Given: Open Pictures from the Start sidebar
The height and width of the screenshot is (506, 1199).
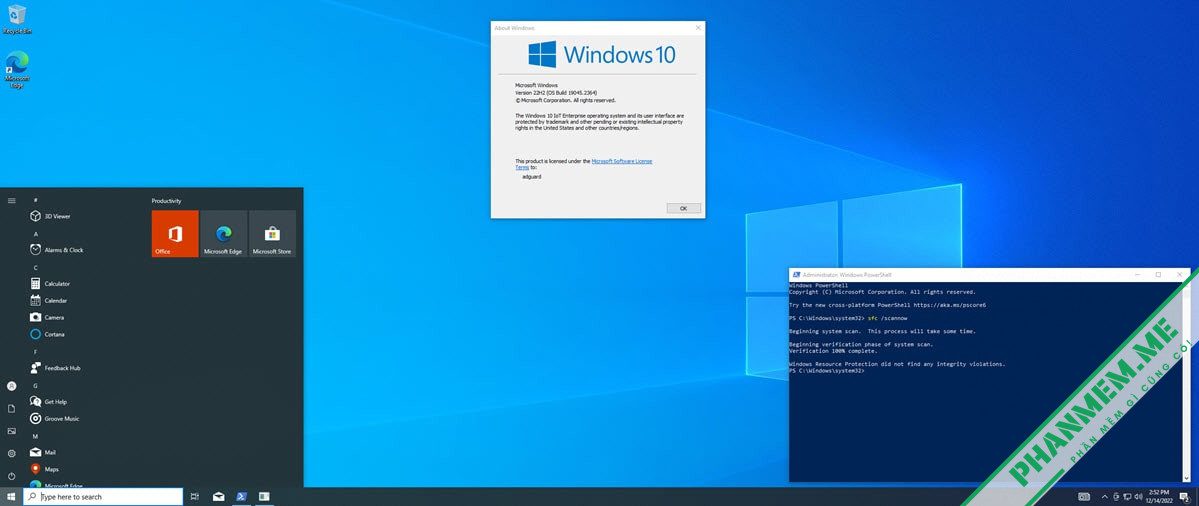Looking at the screenshot, I should click(x=11, y=431).
